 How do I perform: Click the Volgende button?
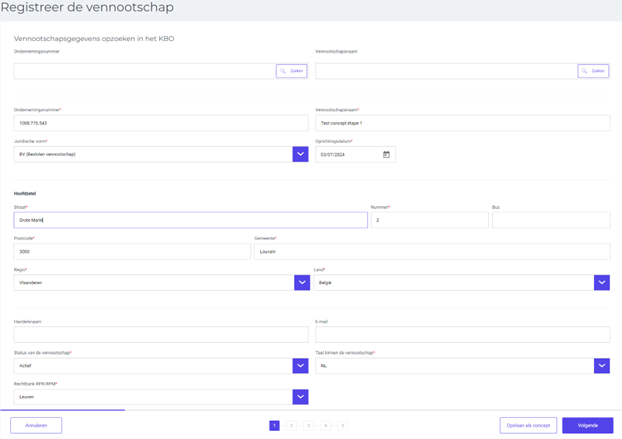click(x=587, y=425)
